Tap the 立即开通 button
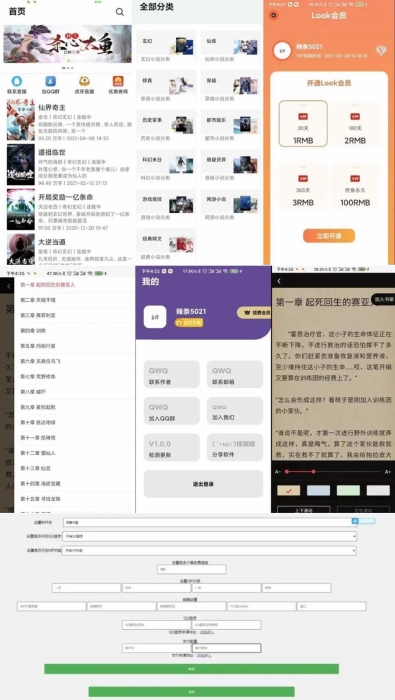The width and height of the screenshot is (395, 700). pos(329,236)
